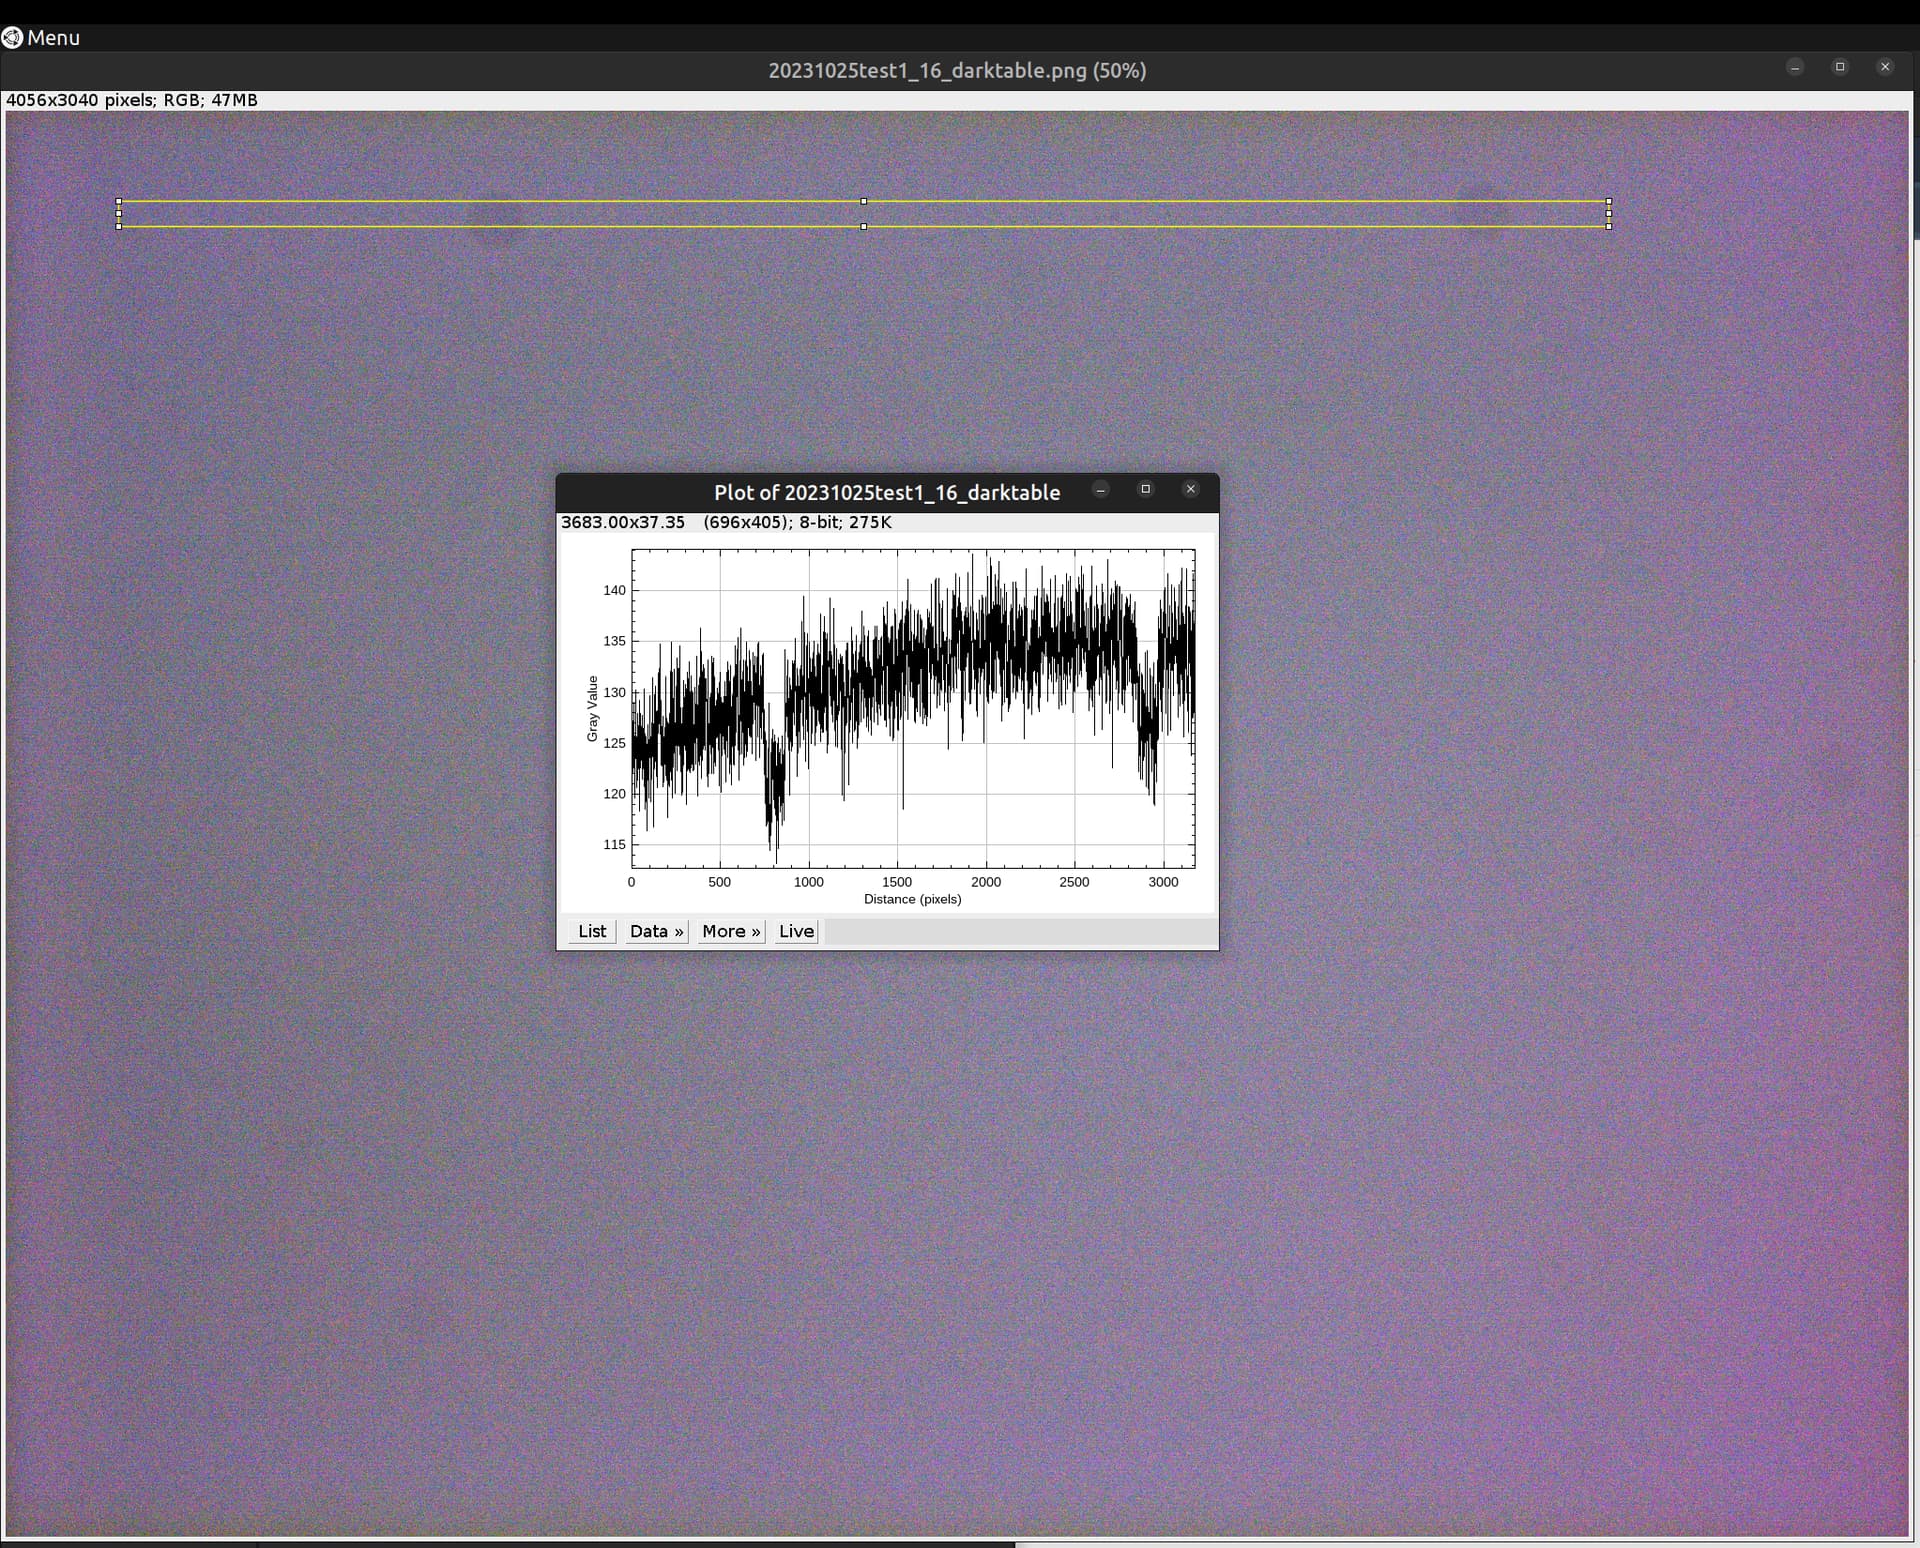
Task: Close the Plot window
Action: tap(1190, 489)
